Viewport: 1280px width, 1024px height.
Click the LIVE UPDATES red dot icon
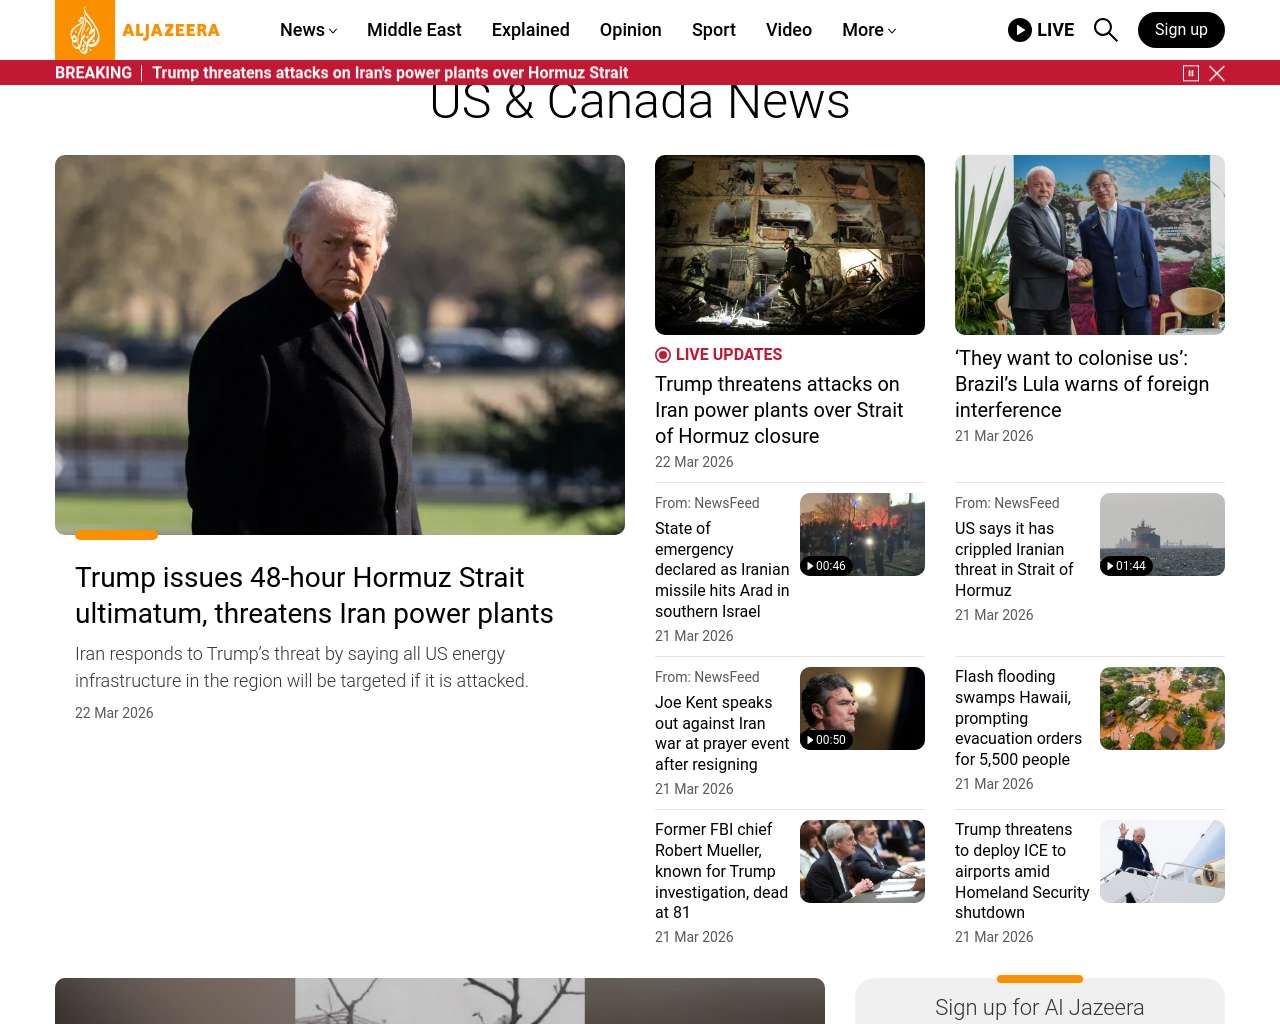pyautogui.click(x=663, y=355)
